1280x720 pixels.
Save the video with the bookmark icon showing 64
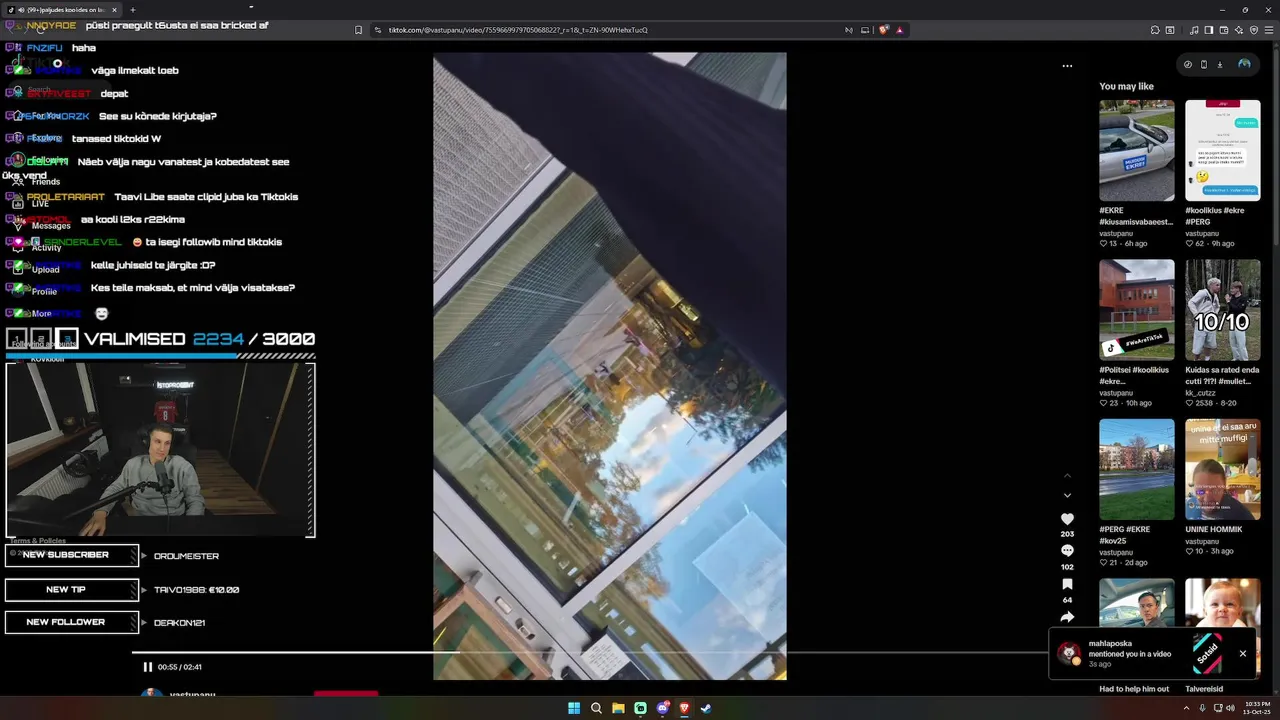pyautogui.click(x=1067, y=584)
